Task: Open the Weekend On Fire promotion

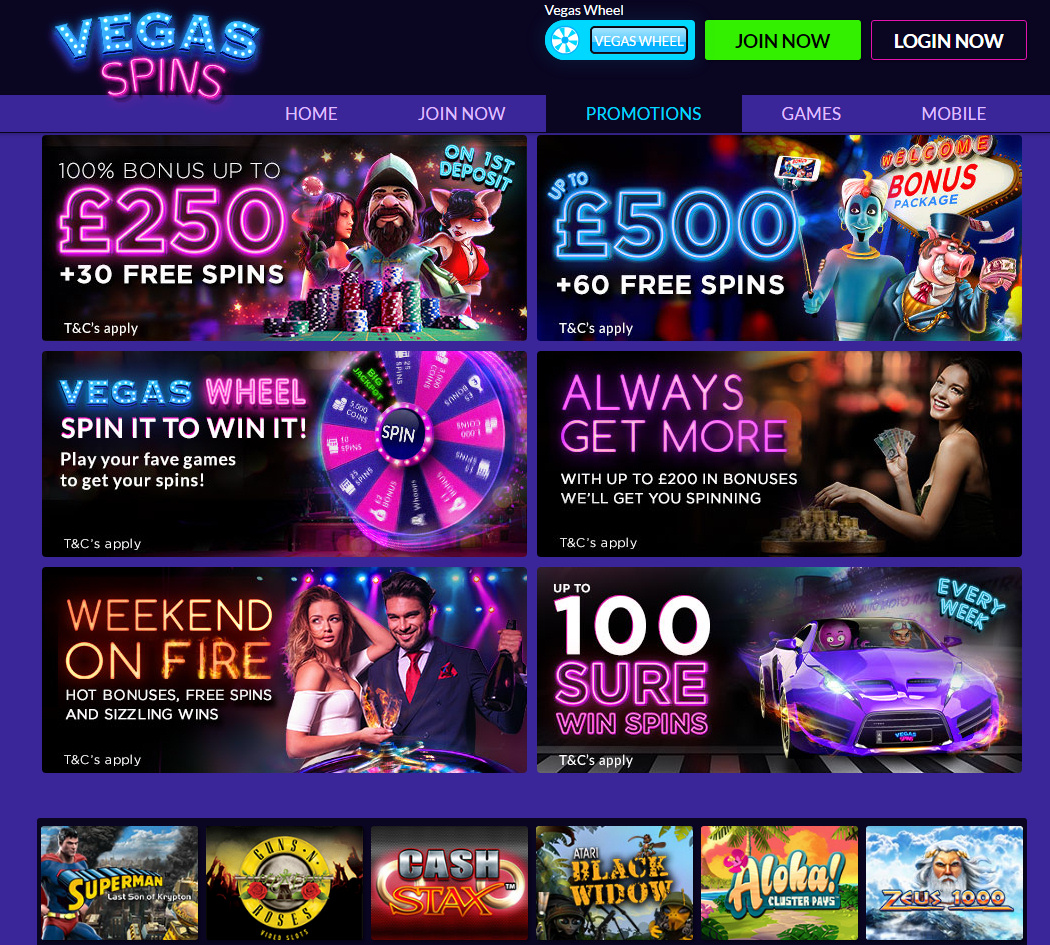Action: click(x=285, y=670)
